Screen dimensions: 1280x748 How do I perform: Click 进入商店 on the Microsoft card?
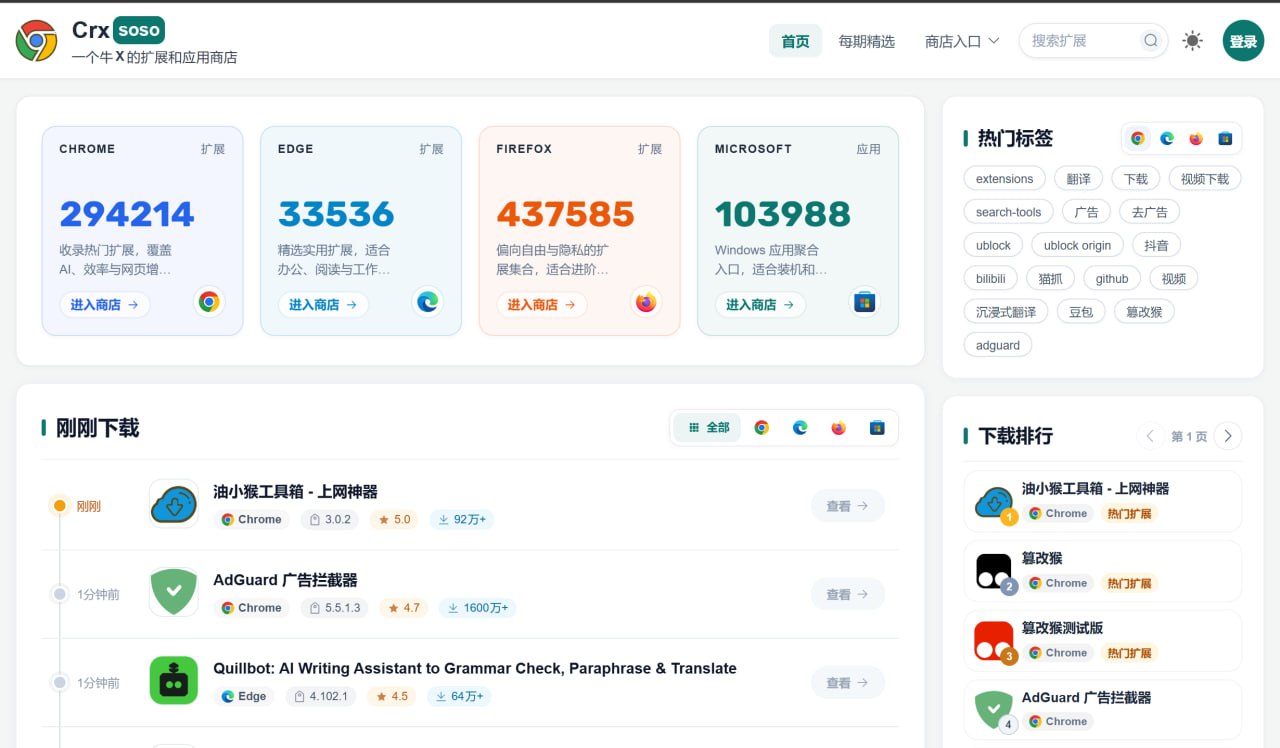coord(760,305)
